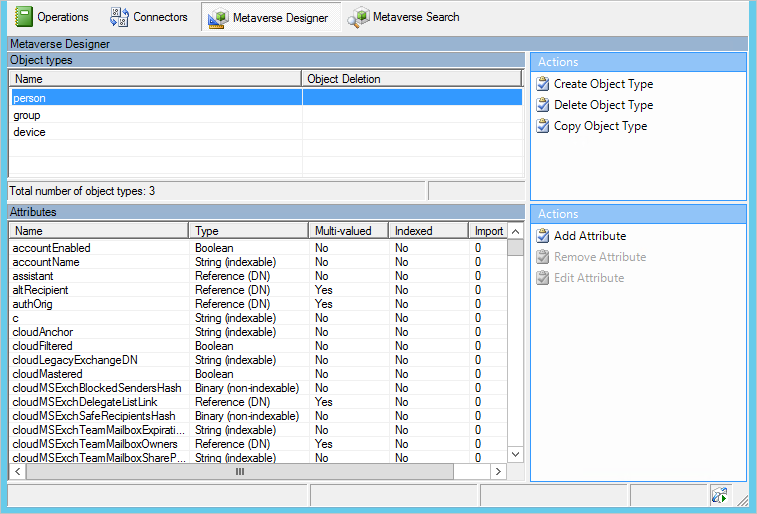Select the group object type row
Image resolution: width=757 pixels, height=514 pixels.
click(x=27, y=115)
